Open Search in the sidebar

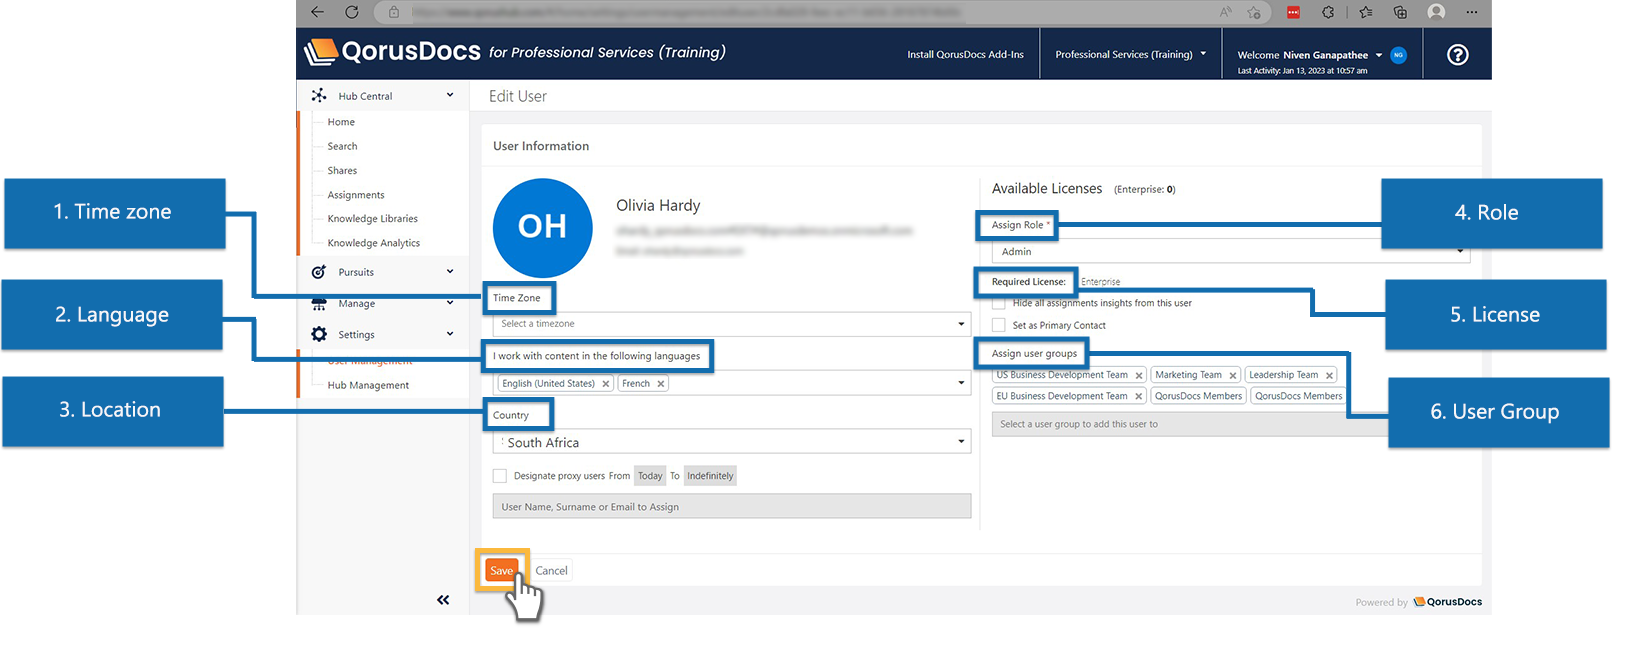342,146
